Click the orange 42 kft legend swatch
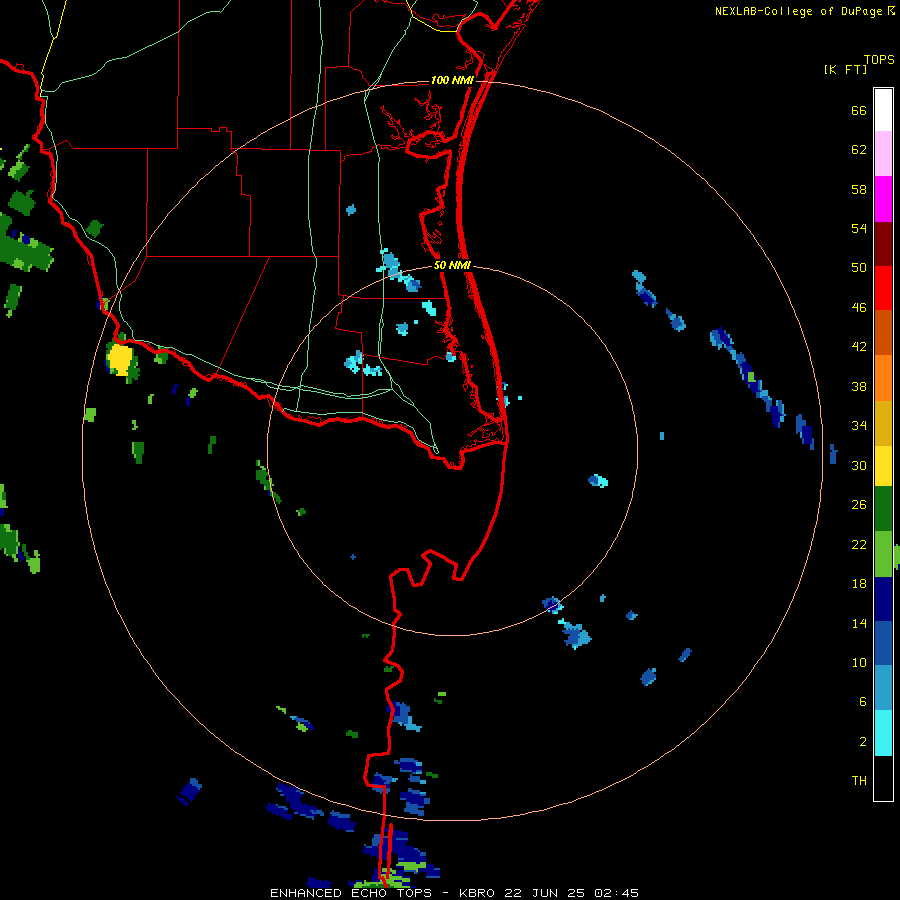 pyautogui.click(x=883, y=378)
